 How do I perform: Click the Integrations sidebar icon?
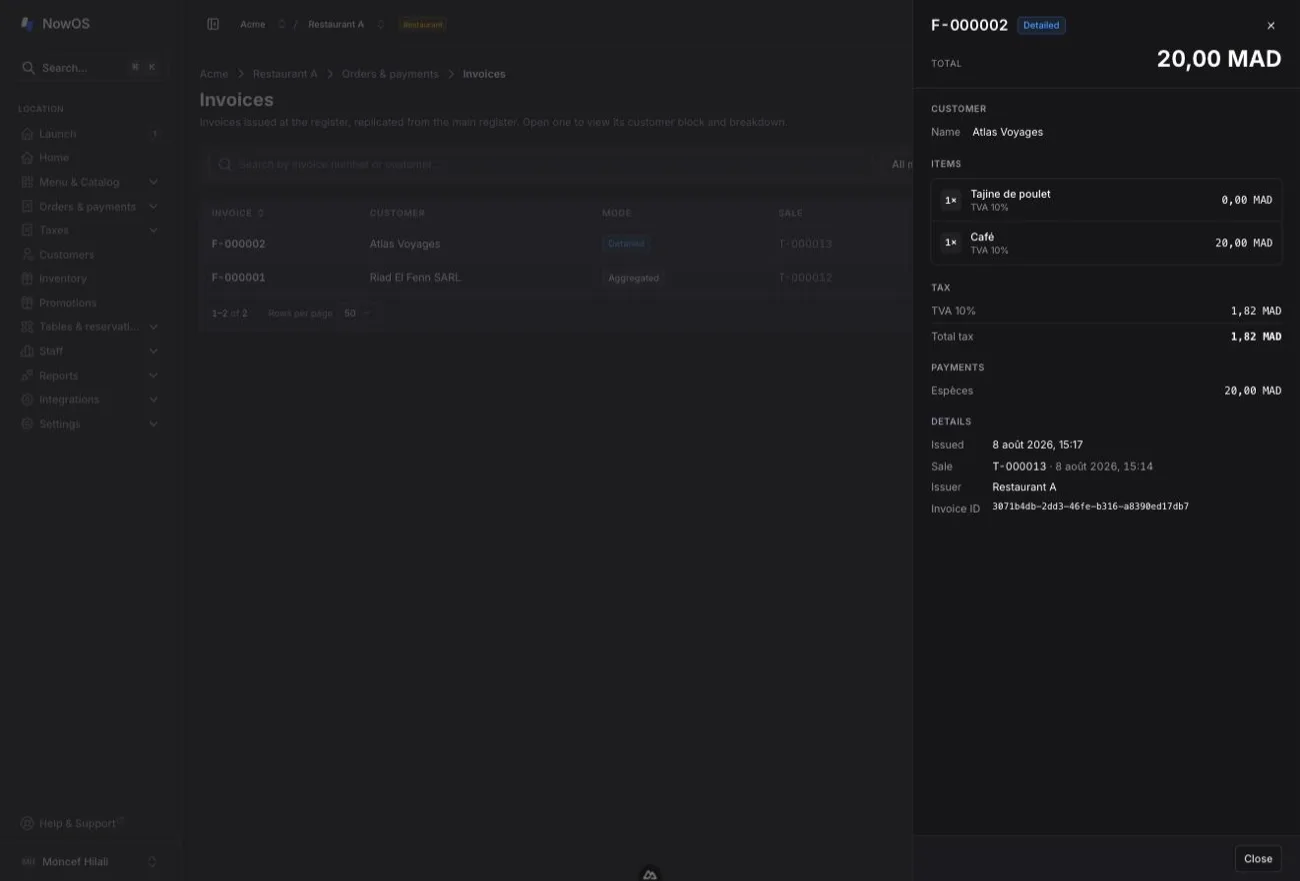click(27, 400)
